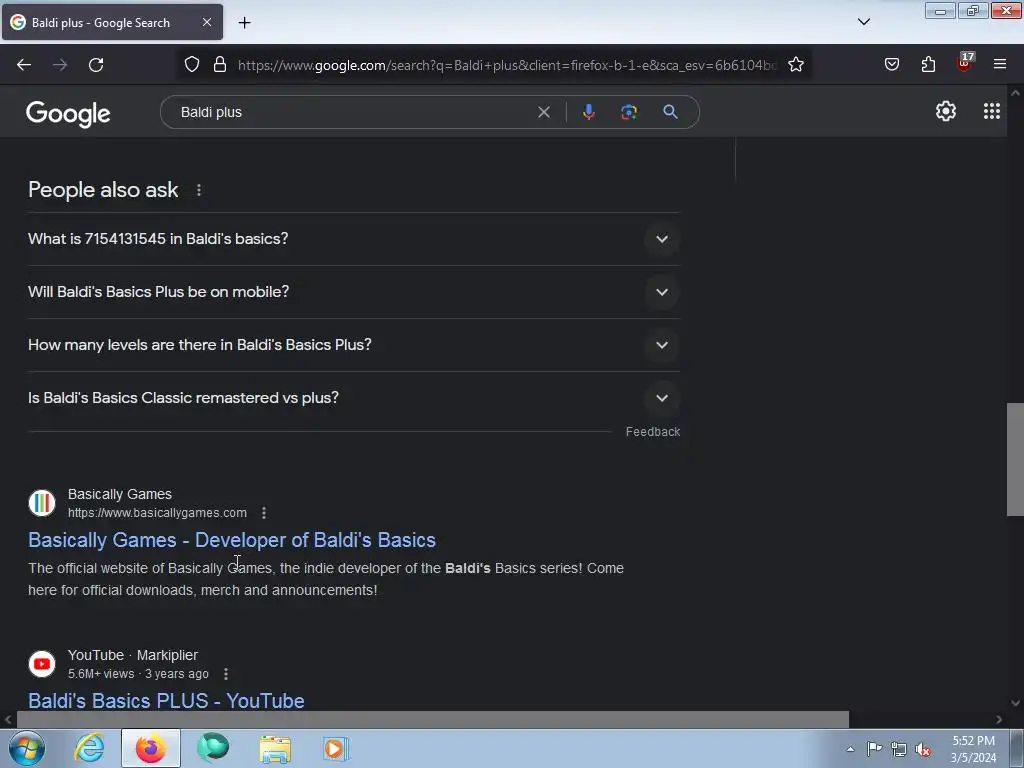The width and height of the screenshot is (1024, 768).
Task: Bookmark this page with the star
Action: click(795, 65)
